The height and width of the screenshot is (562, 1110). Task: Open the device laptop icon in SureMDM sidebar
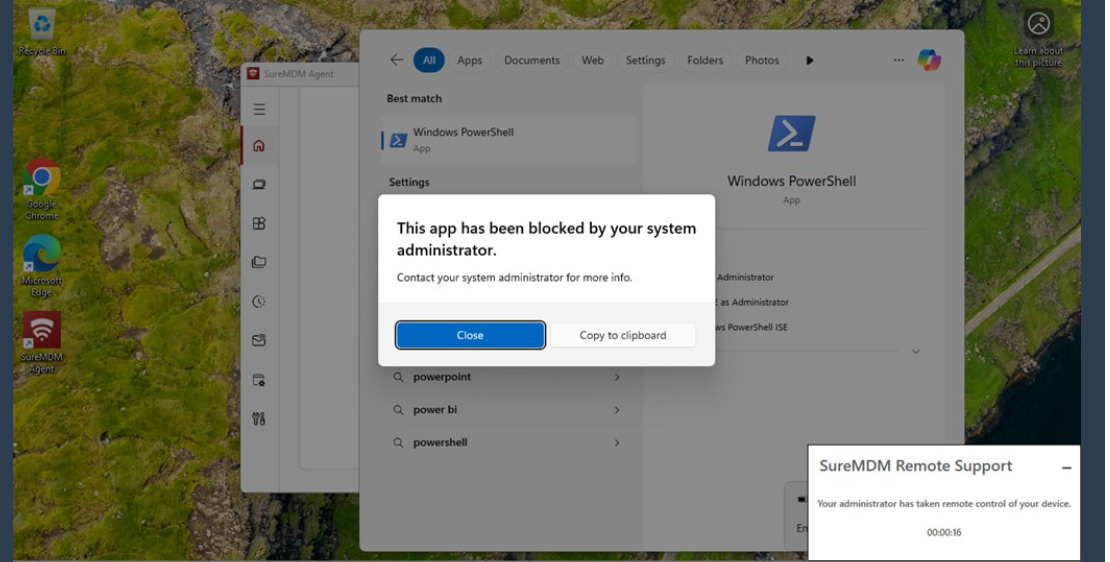coord(259,185)
